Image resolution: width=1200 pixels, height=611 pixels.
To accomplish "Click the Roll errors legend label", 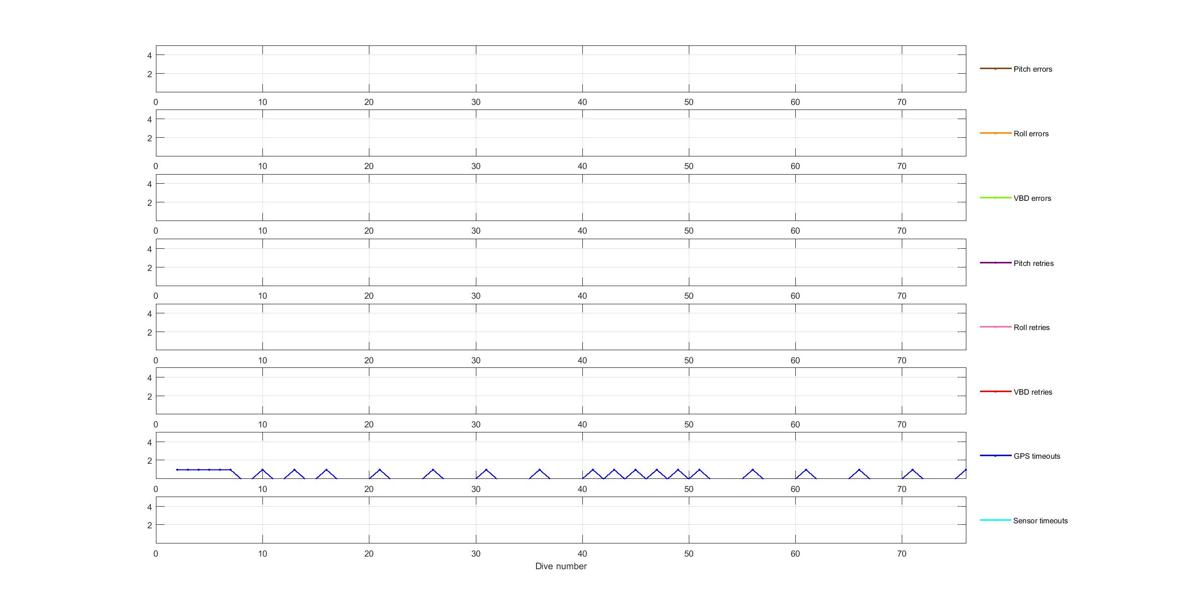I will (x=1031, y=133).
